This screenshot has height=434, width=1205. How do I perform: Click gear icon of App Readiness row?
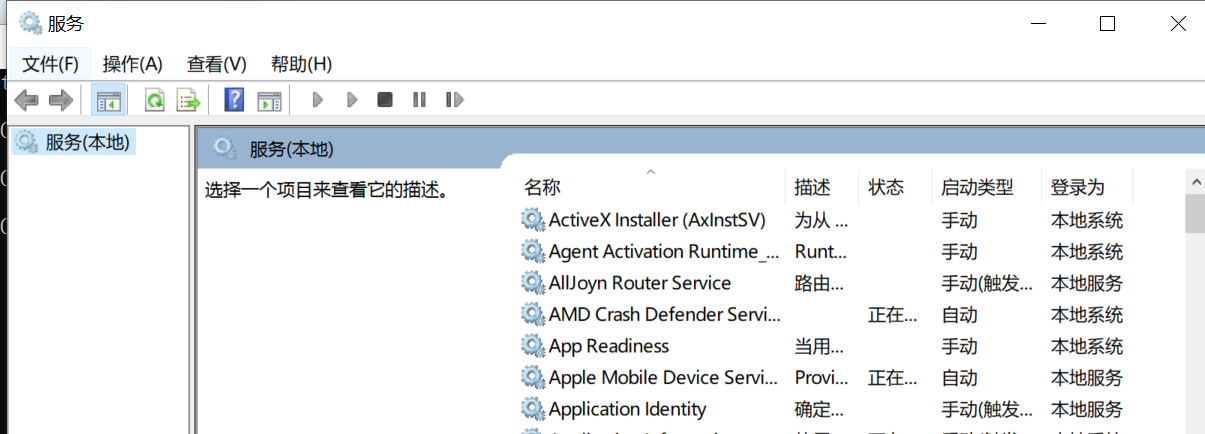533,346
